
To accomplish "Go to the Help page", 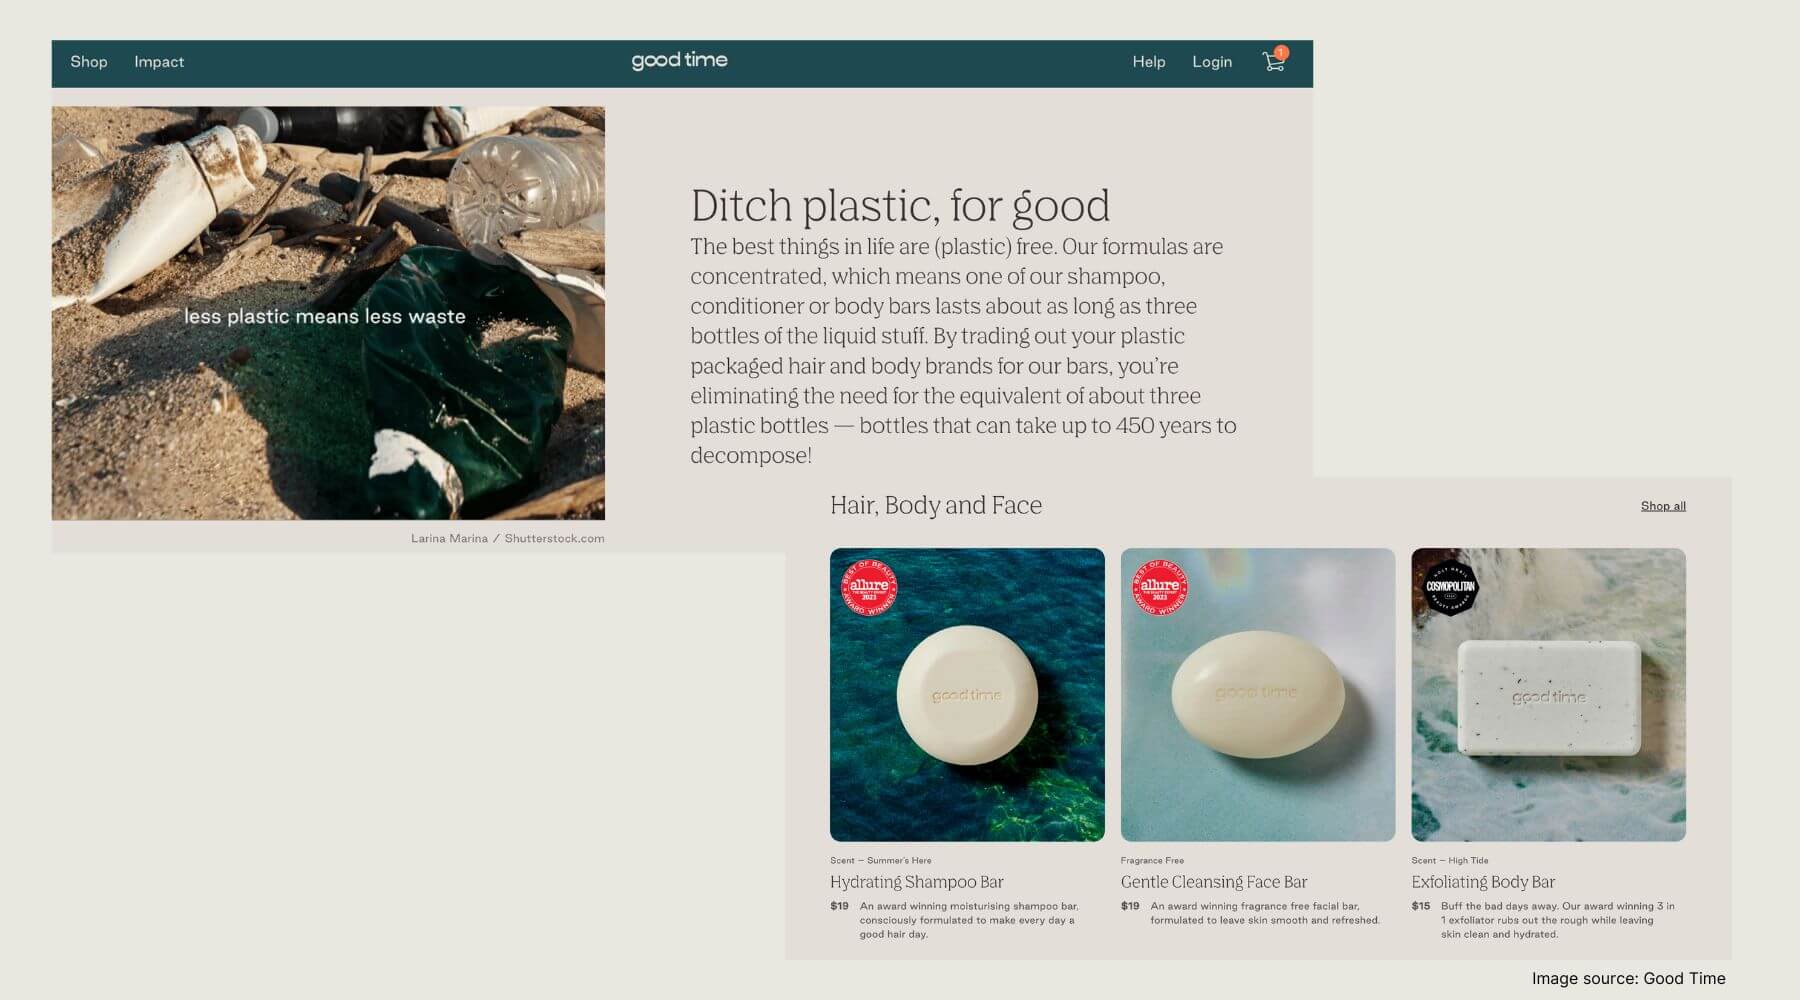I will pyautogui.click(x=1149, y=62).
